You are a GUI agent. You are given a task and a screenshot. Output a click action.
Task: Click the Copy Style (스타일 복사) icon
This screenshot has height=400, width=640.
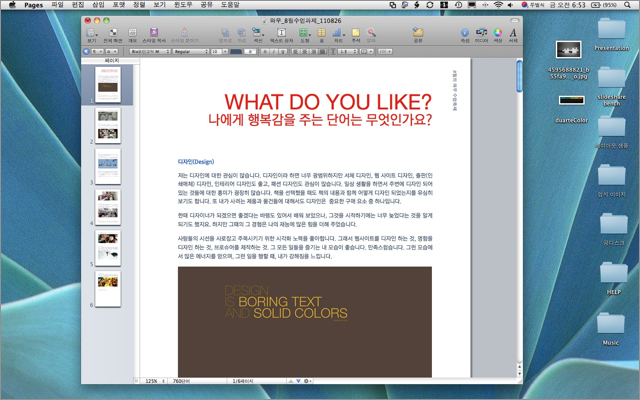pyautogui.click(x=154, y=35)
